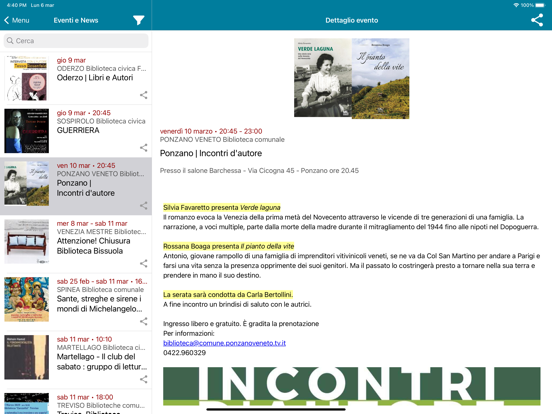The height and width of the screenshot is (414, 552).
Task: Tap the Oderzo event thumbnail
Action: tap(27, 78)
